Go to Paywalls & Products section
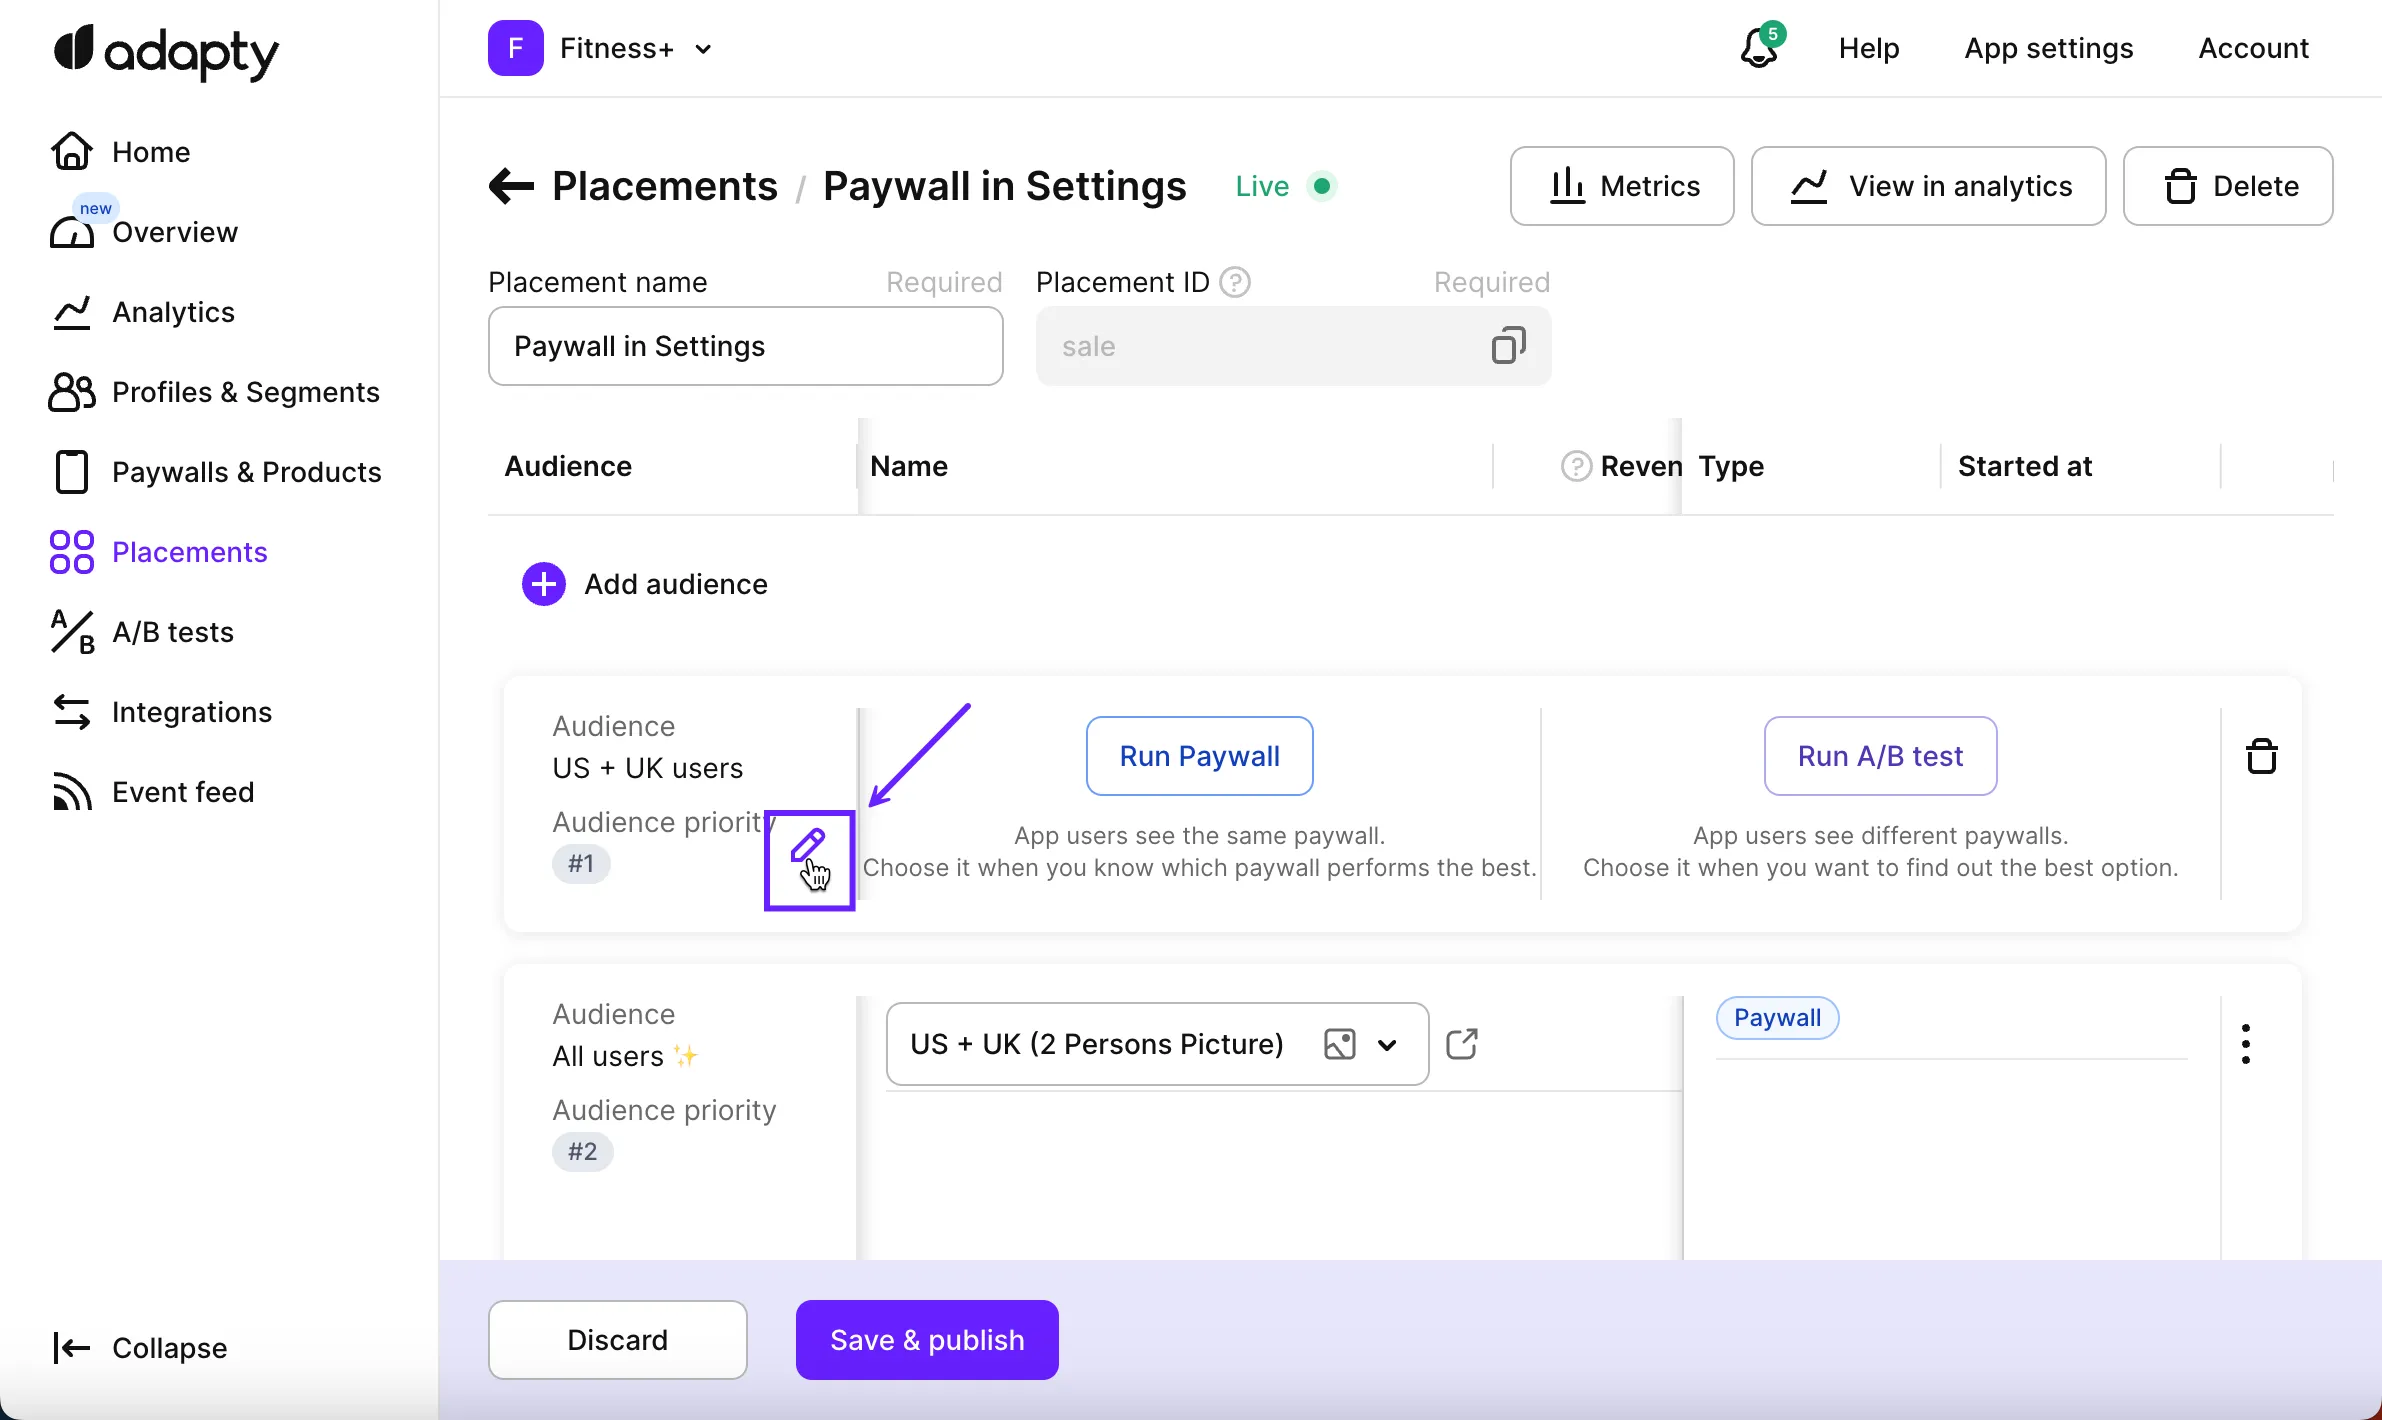 click(246, 472)
